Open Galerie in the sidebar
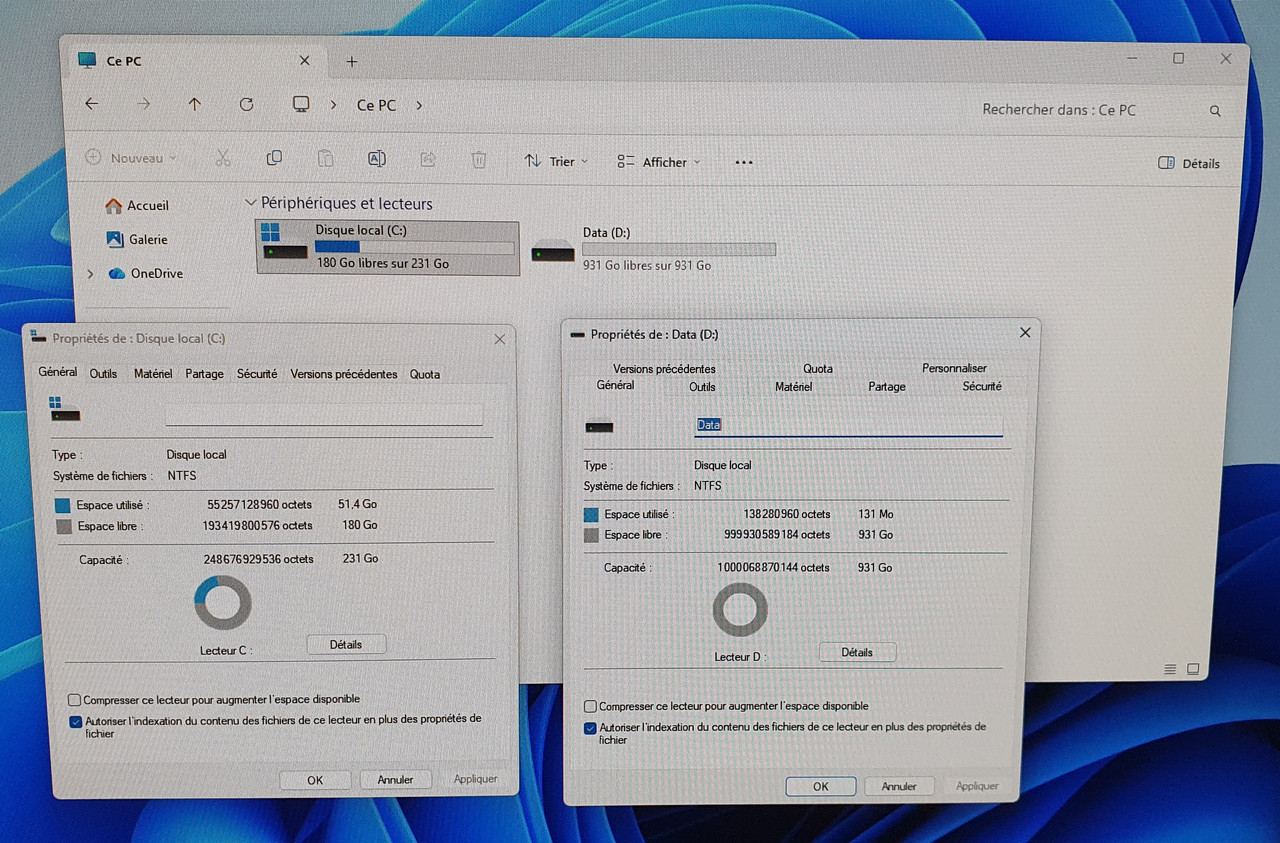Viewport: 1280px width, 843px height. [136, 239]
